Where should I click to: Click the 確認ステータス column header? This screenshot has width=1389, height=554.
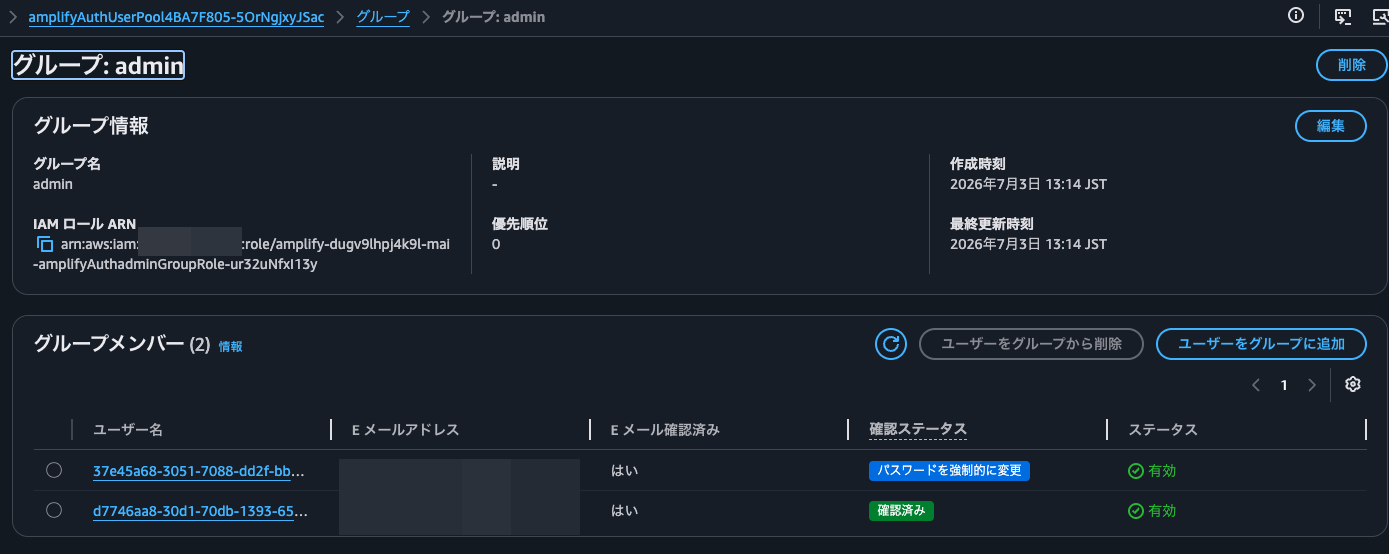[x=918, y=430]
